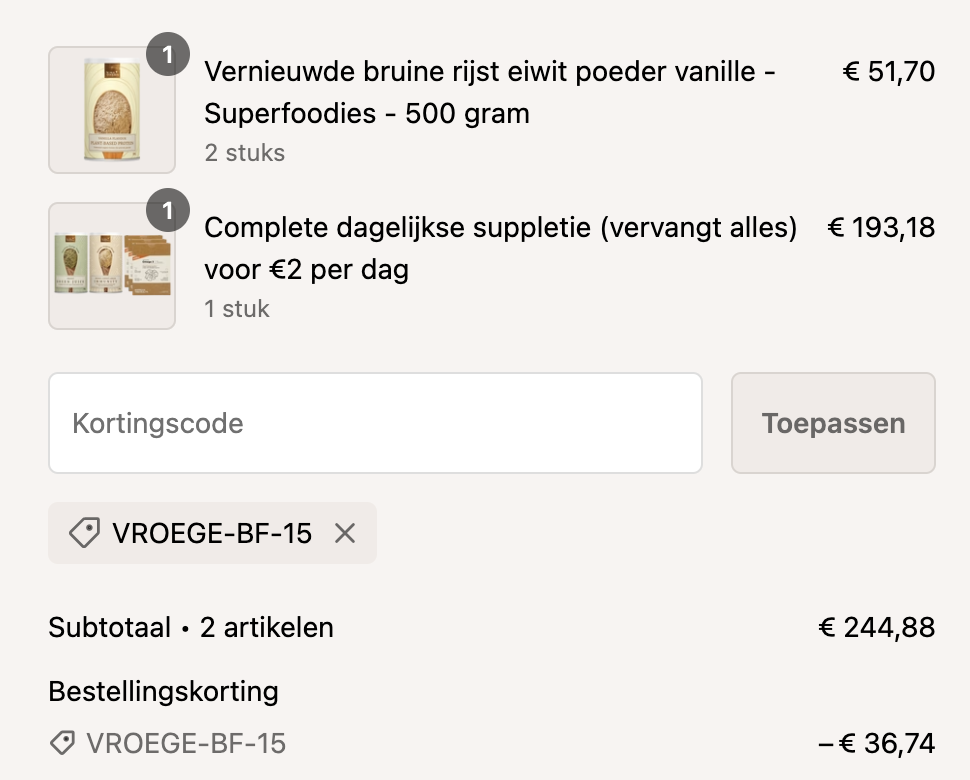The image size is (970, 780).
Task: Click the "2 stuks" quantity text
Action: [245, 153]
